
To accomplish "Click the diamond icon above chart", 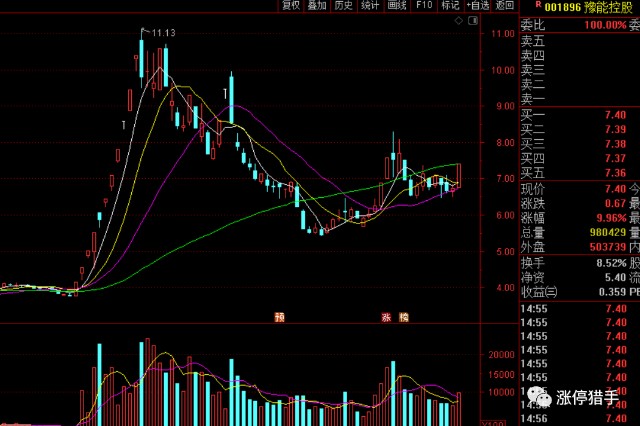I will click(x=459, y=20).
